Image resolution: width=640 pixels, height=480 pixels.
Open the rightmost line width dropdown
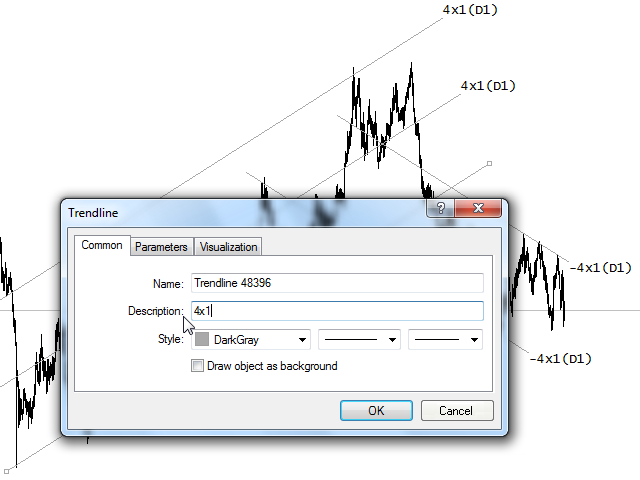click(x=445, y=340)
